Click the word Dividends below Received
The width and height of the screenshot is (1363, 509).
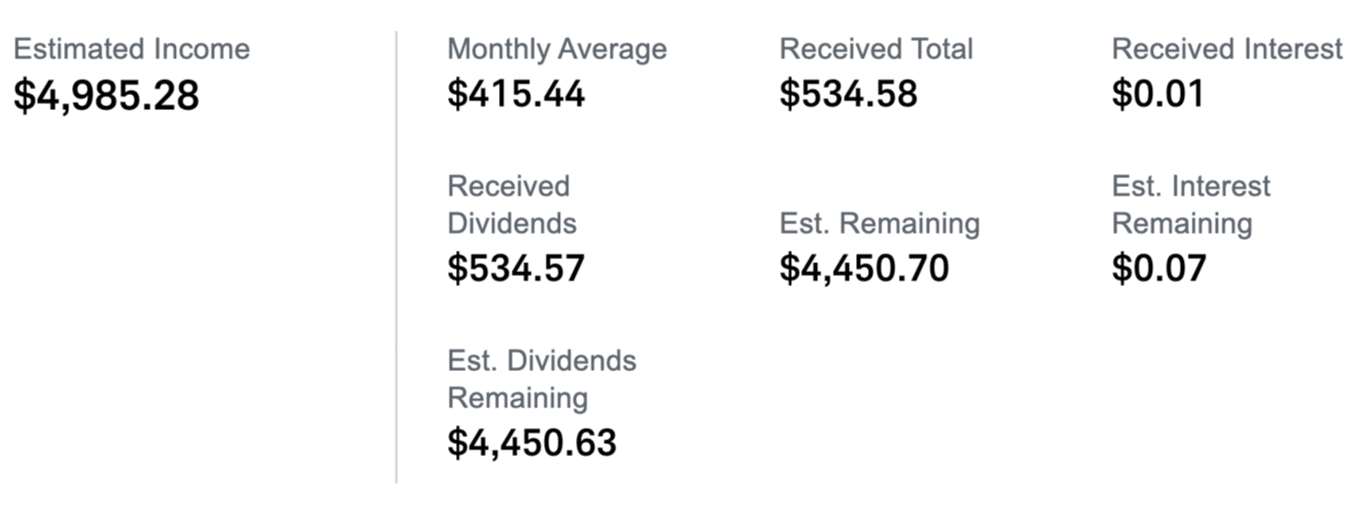click(x=511, y=223)
